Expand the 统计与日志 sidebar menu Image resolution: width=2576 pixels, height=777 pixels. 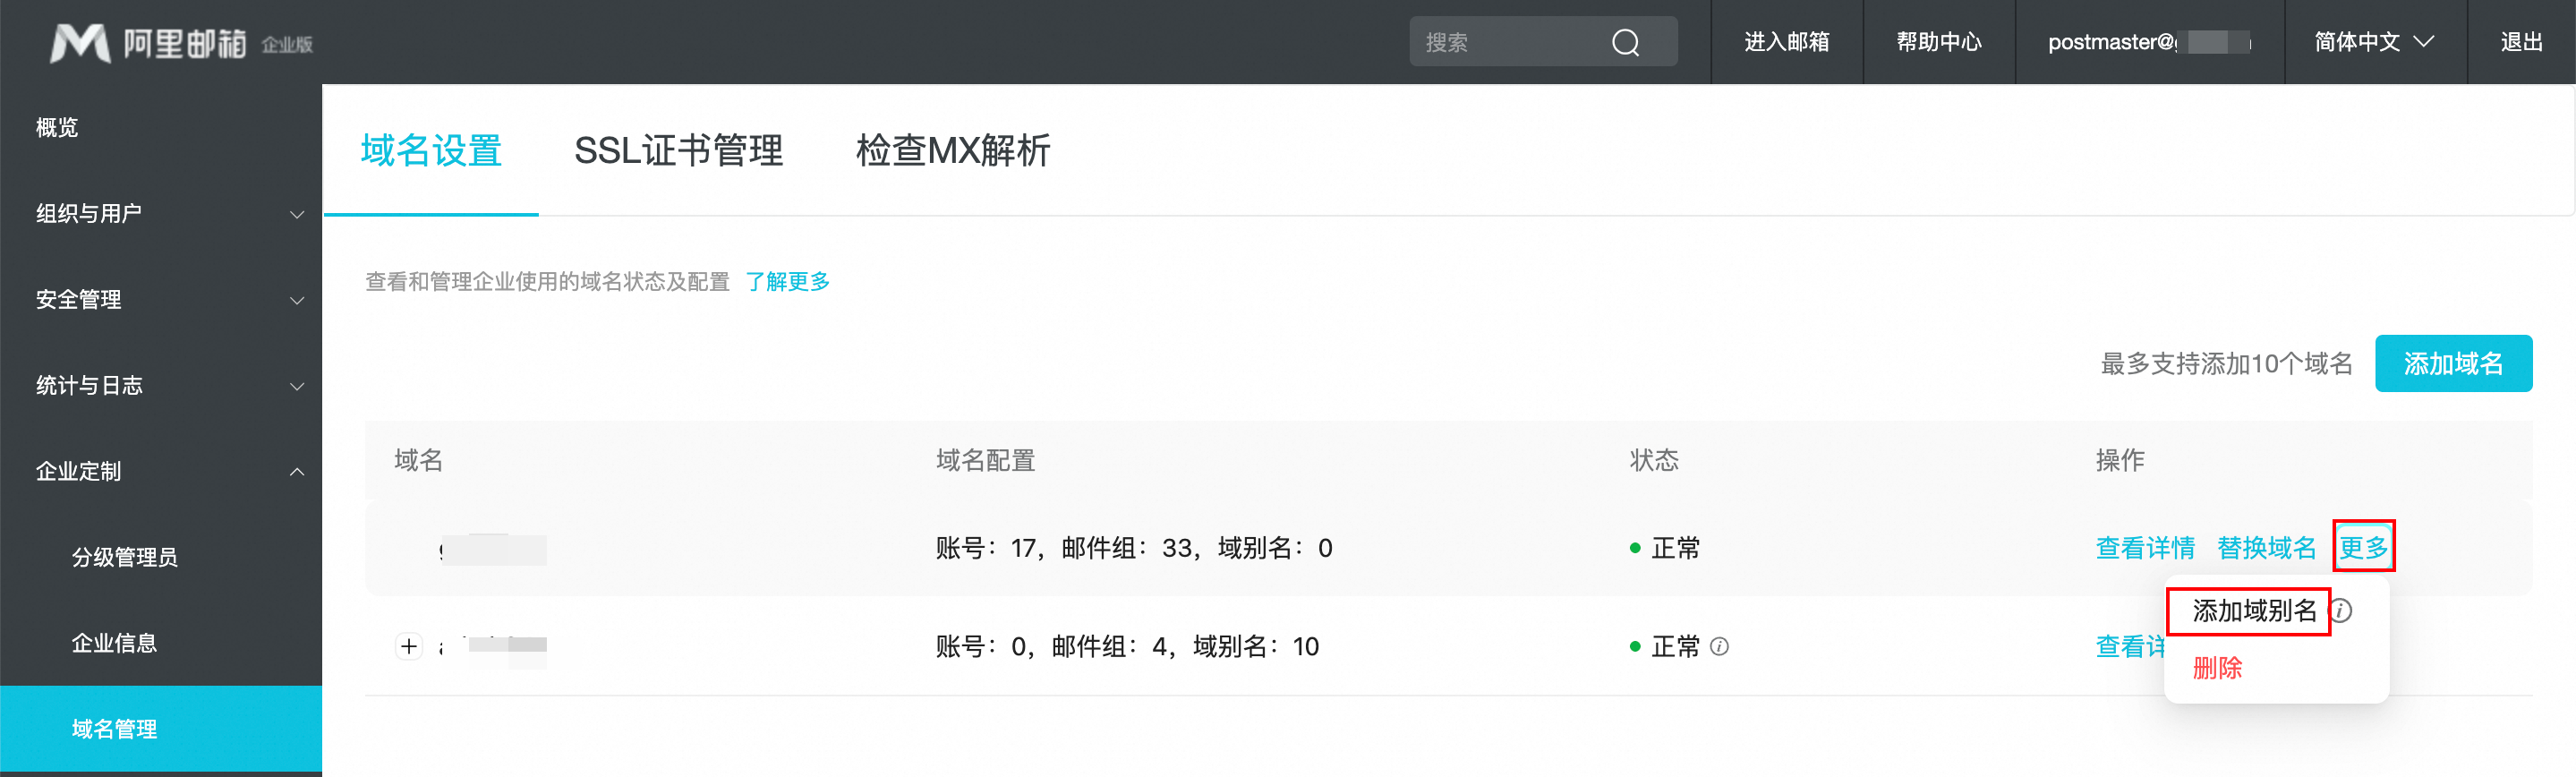tap(161, 386)
